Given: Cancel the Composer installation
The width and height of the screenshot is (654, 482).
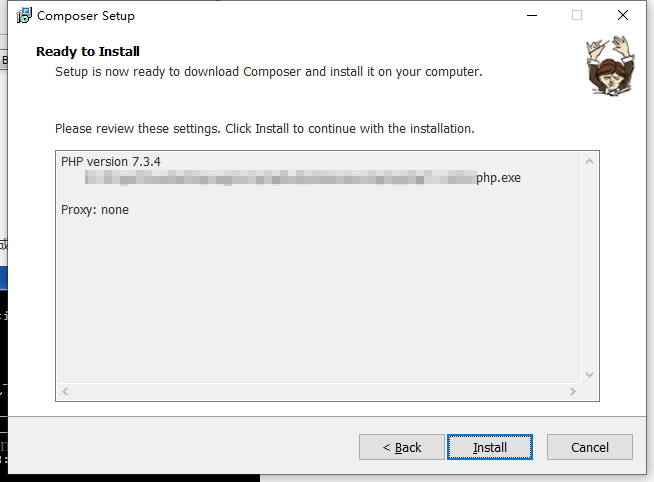Looking at the screenshot, I should (x=590, y=447).
